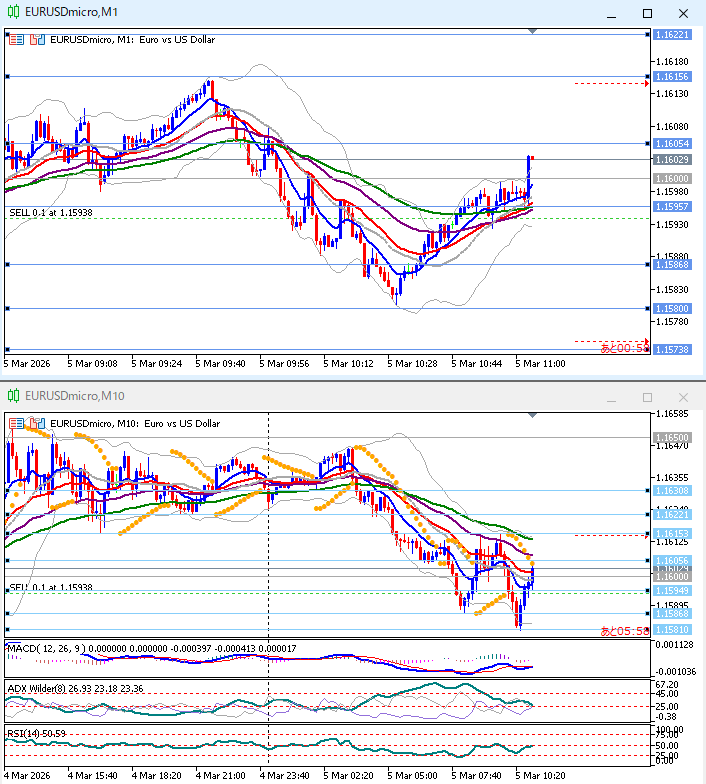The image size is (706, 784).
Task: Click the 1.16221 price label on M1 axis
Action: coord(671,35)
